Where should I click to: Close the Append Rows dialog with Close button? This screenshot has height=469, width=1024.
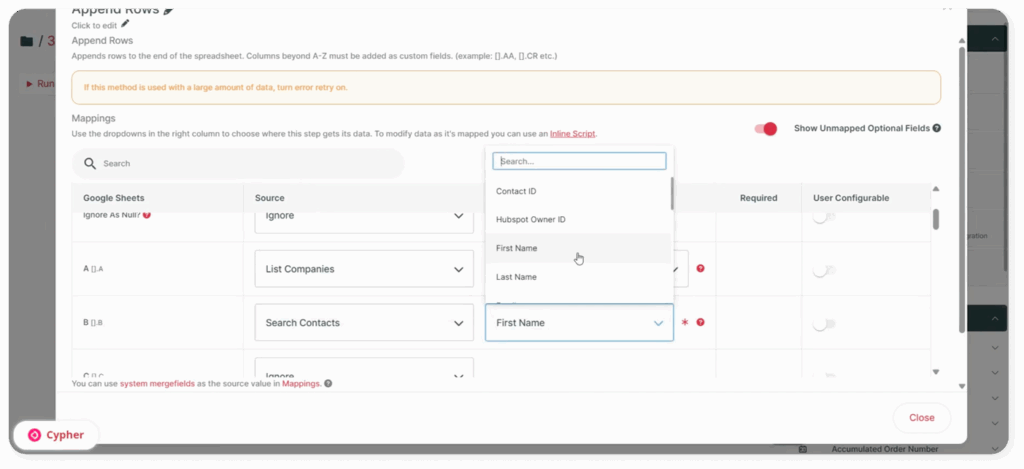pos(921,417)
